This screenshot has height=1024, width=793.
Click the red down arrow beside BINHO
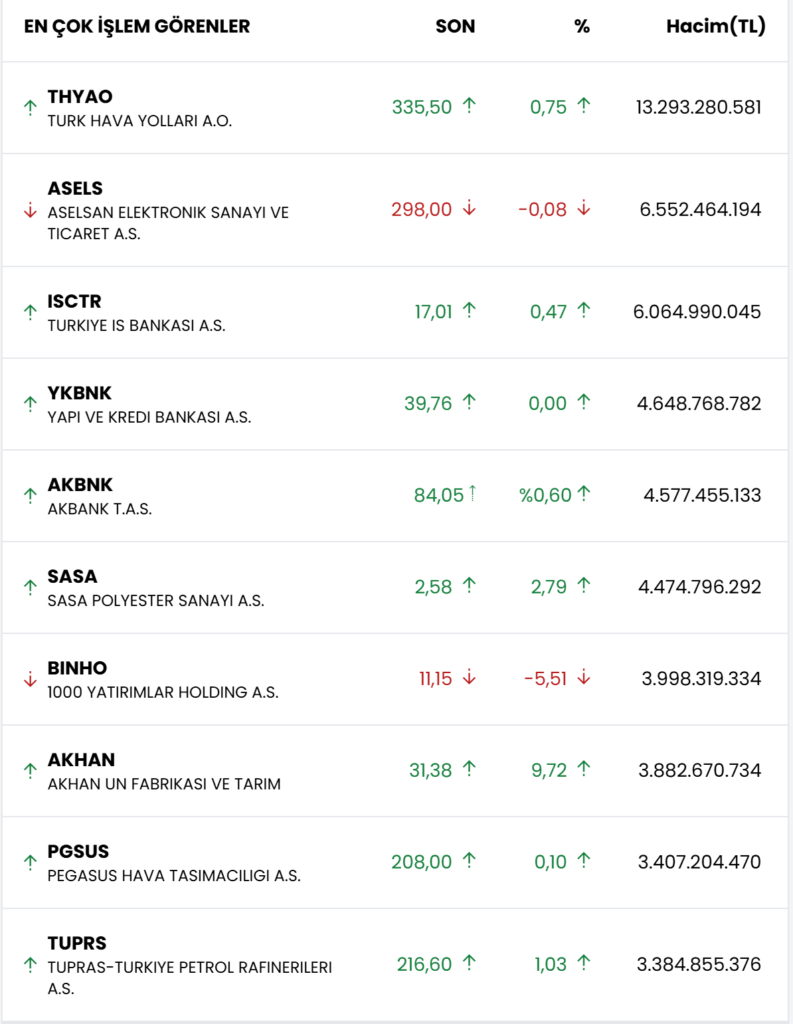[x=30, y=678]
